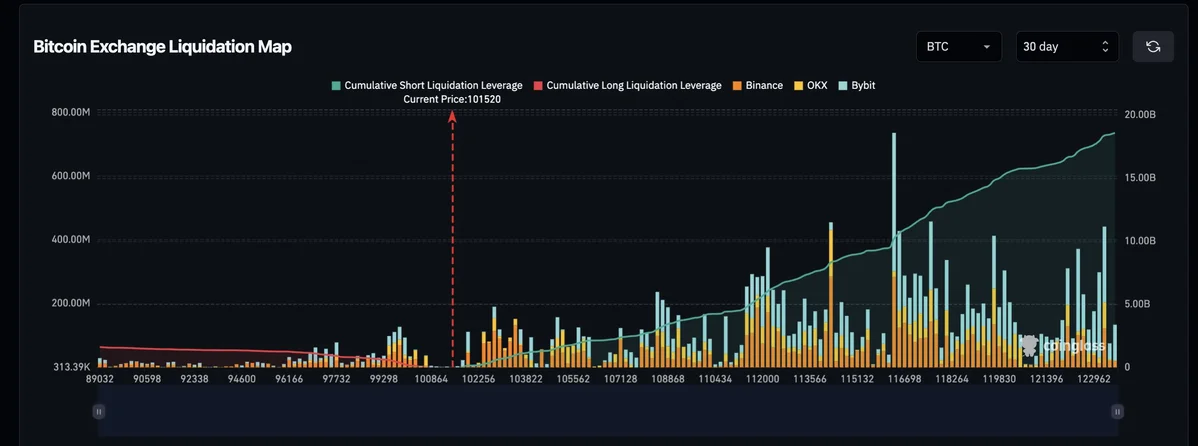Click the 800.00M left axis label

tap(71, 112)
